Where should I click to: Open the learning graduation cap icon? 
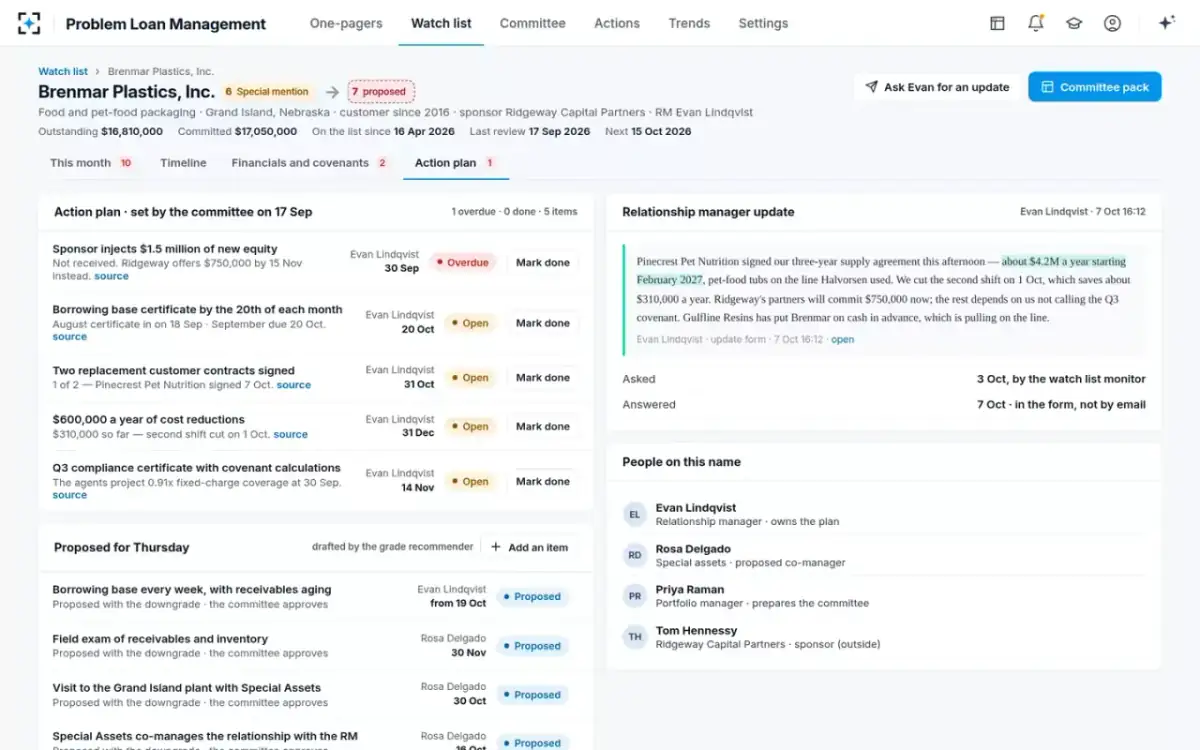pos(1074,23)
